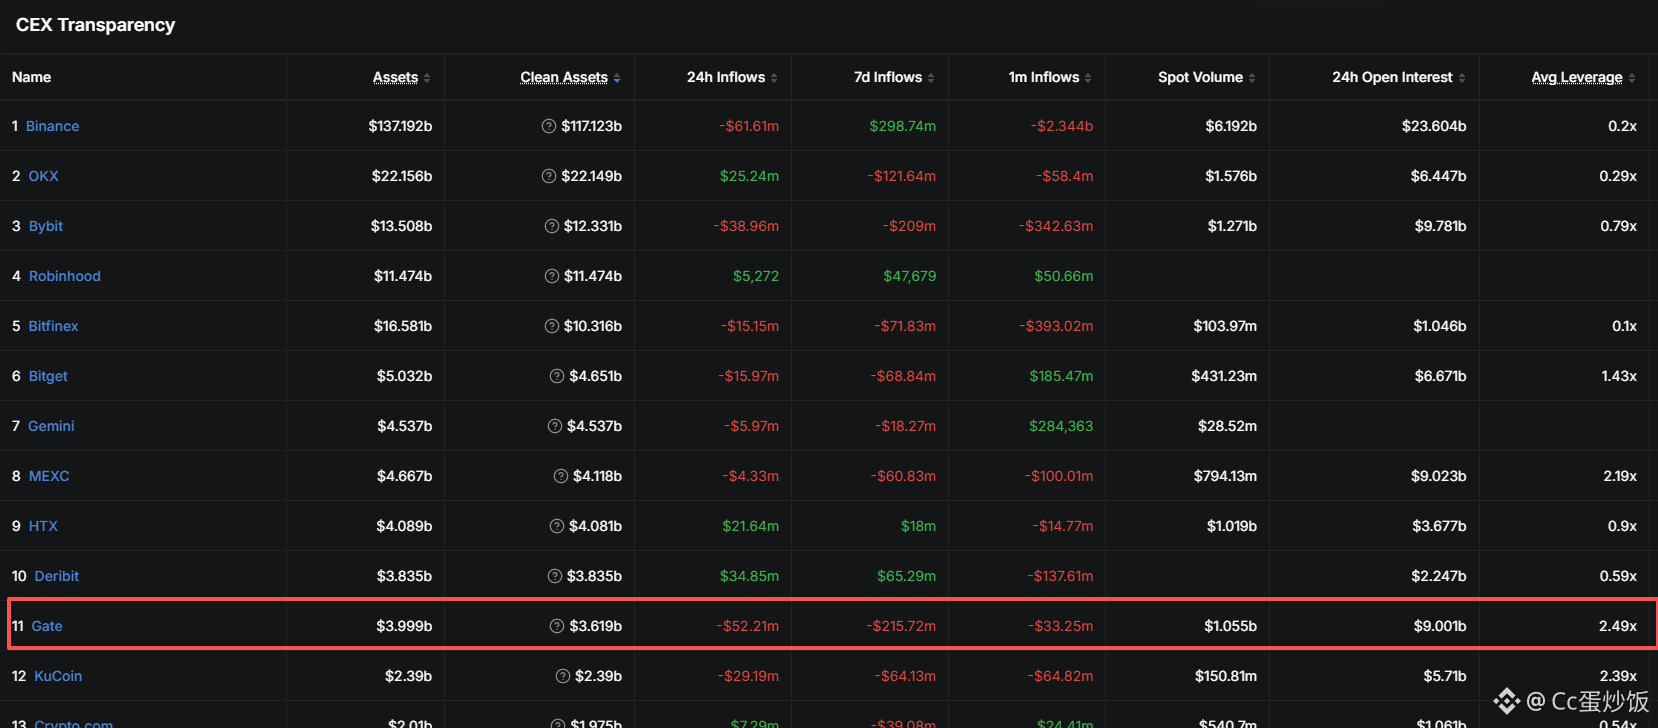
Task: Toggle the sort arrows next to 24h Inflows
Action: click(x=774, y=78)
